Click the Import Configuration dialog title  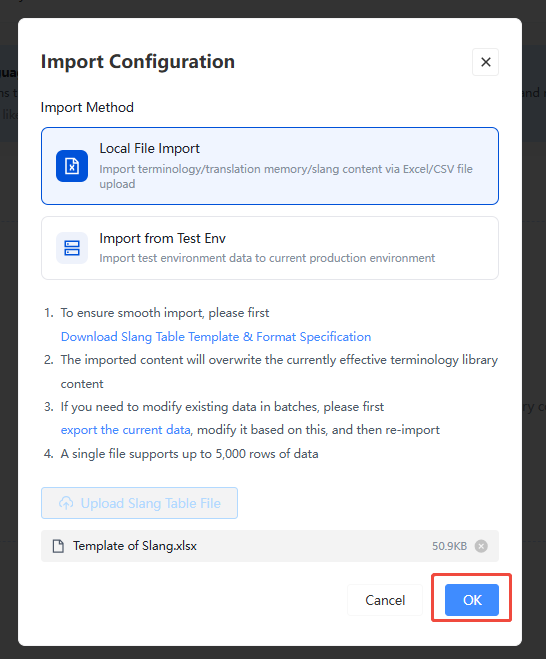[x=138, y=62]
